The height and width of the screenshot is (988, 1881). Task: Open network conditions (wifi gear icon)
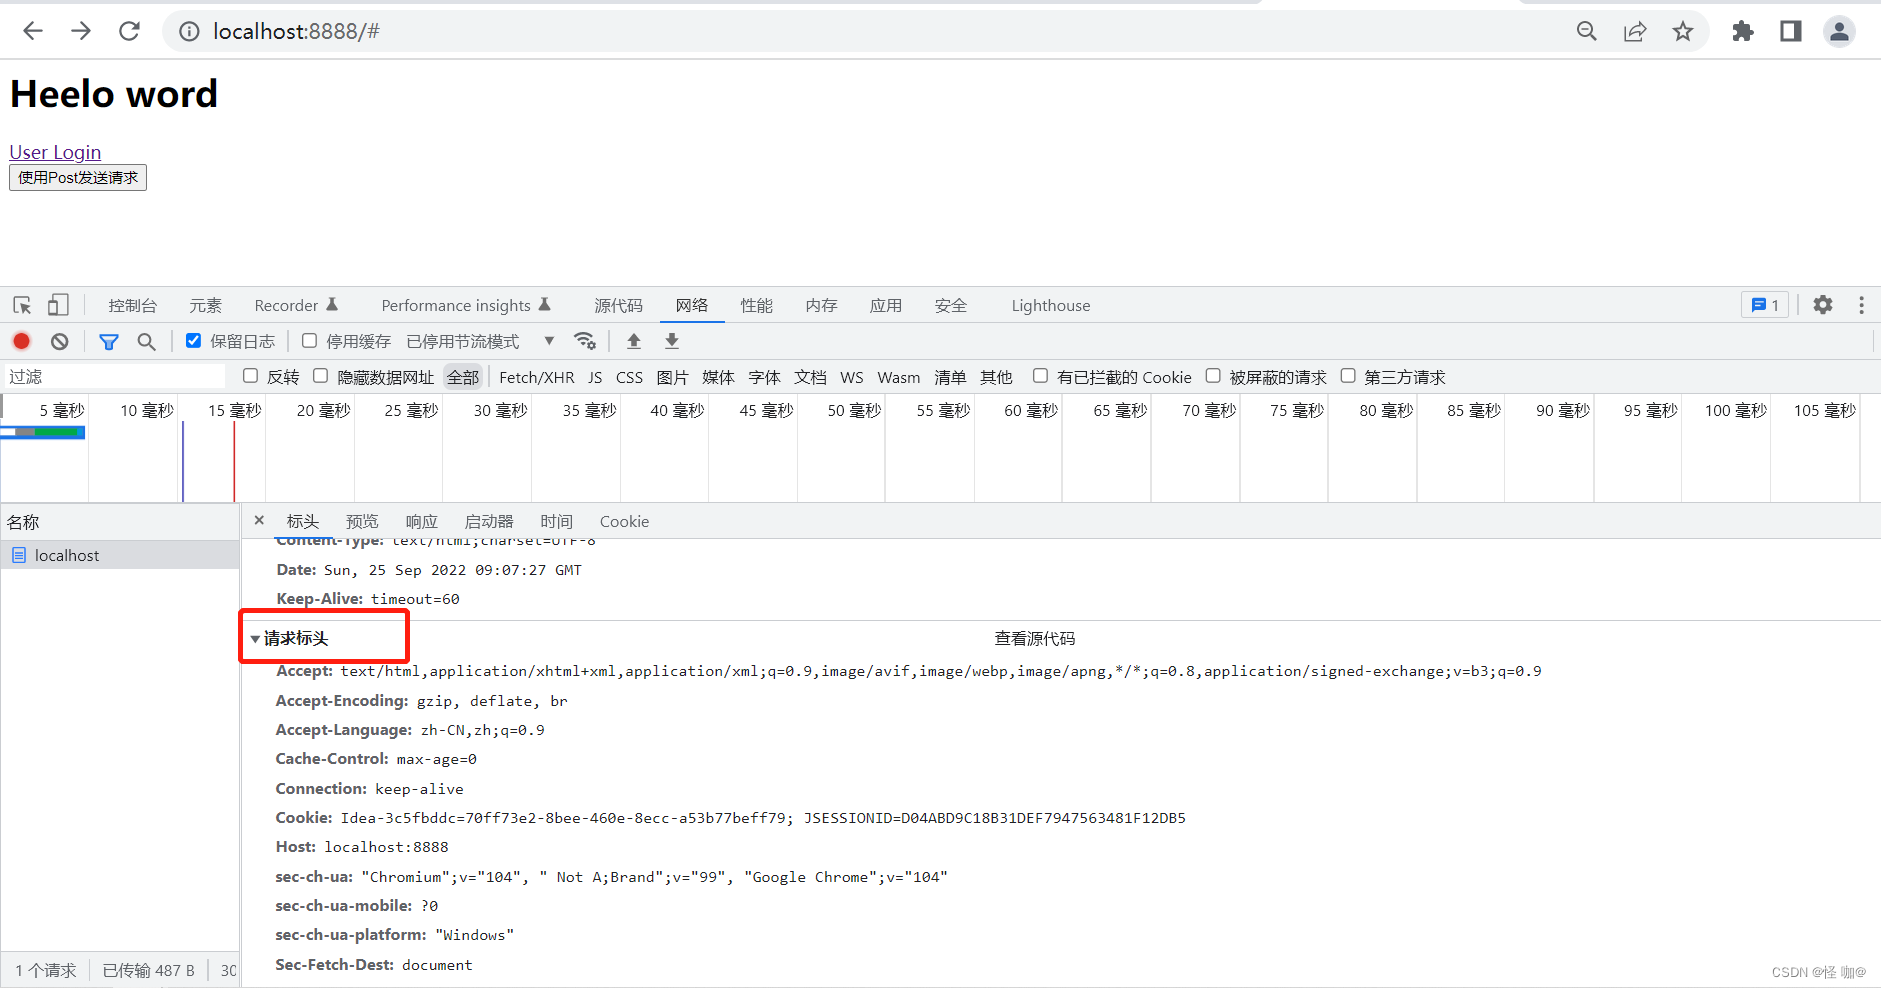pyautogui.click(x=586, y=341)
